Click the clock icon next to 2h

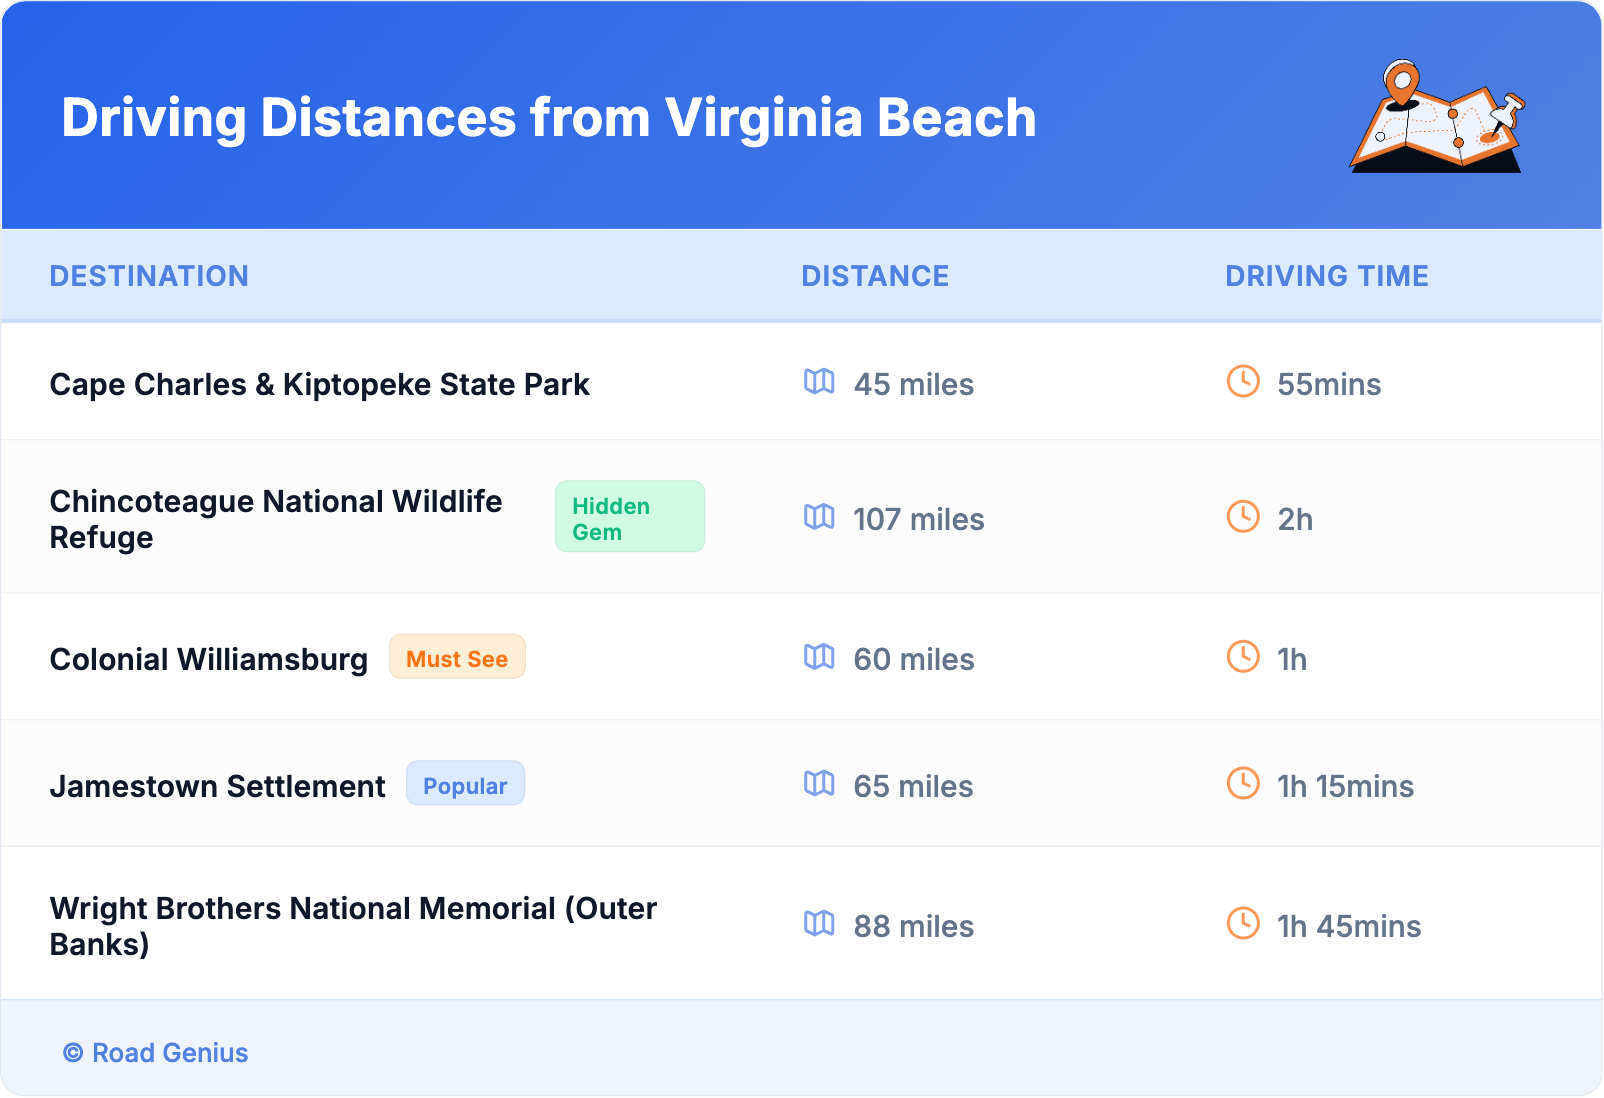coord(1243,517)
